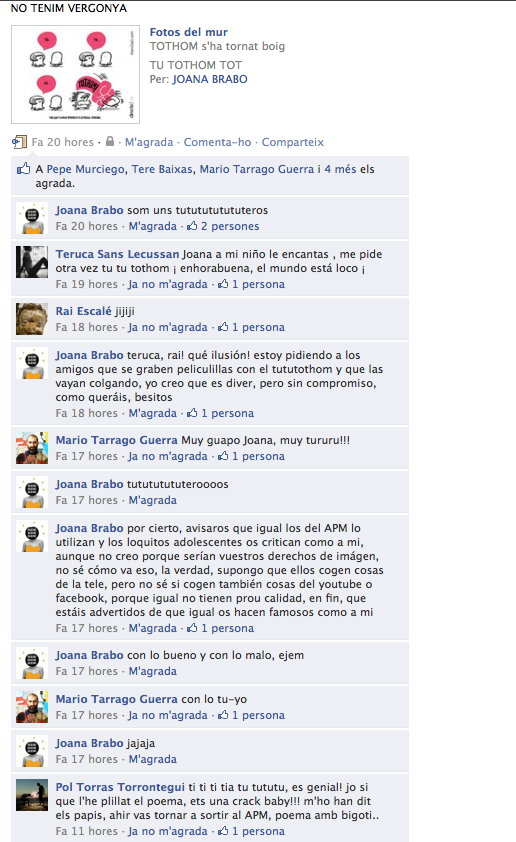Viewport: 516px width, 842px height.
Task: Click the wall photo post icon before Fa 20 hores
Action: (19, 142)
